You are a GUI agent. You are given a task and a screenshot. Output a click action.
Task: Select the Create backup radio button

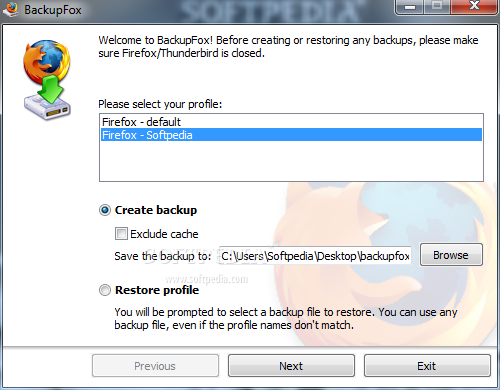coord(105,210)
